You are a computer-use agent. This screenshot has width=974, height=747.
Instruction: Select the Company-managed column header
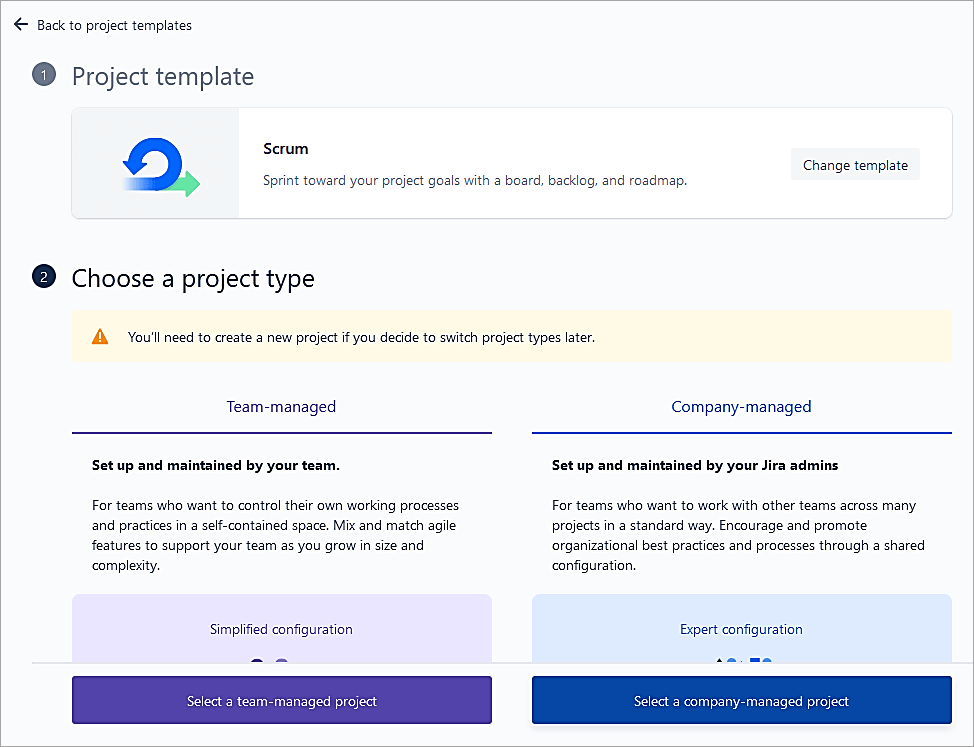pos(741,407)
